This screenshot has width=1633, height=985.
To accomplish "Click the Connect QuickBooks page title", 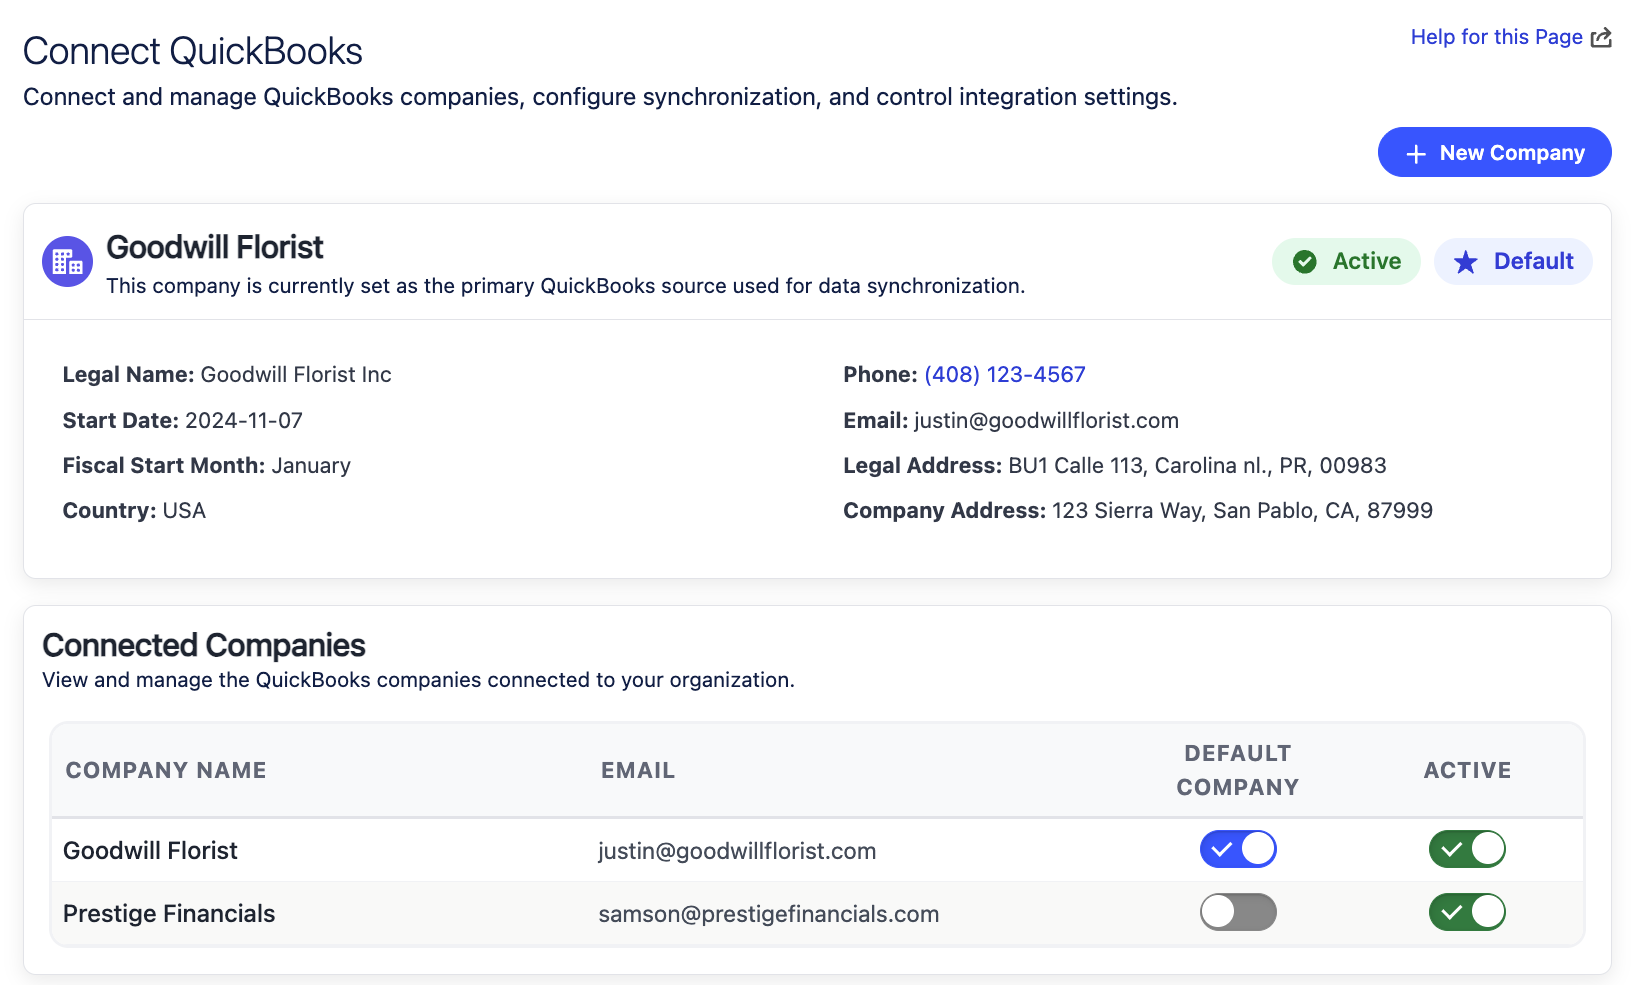I will pyautogui.click(x=193, y=51).
